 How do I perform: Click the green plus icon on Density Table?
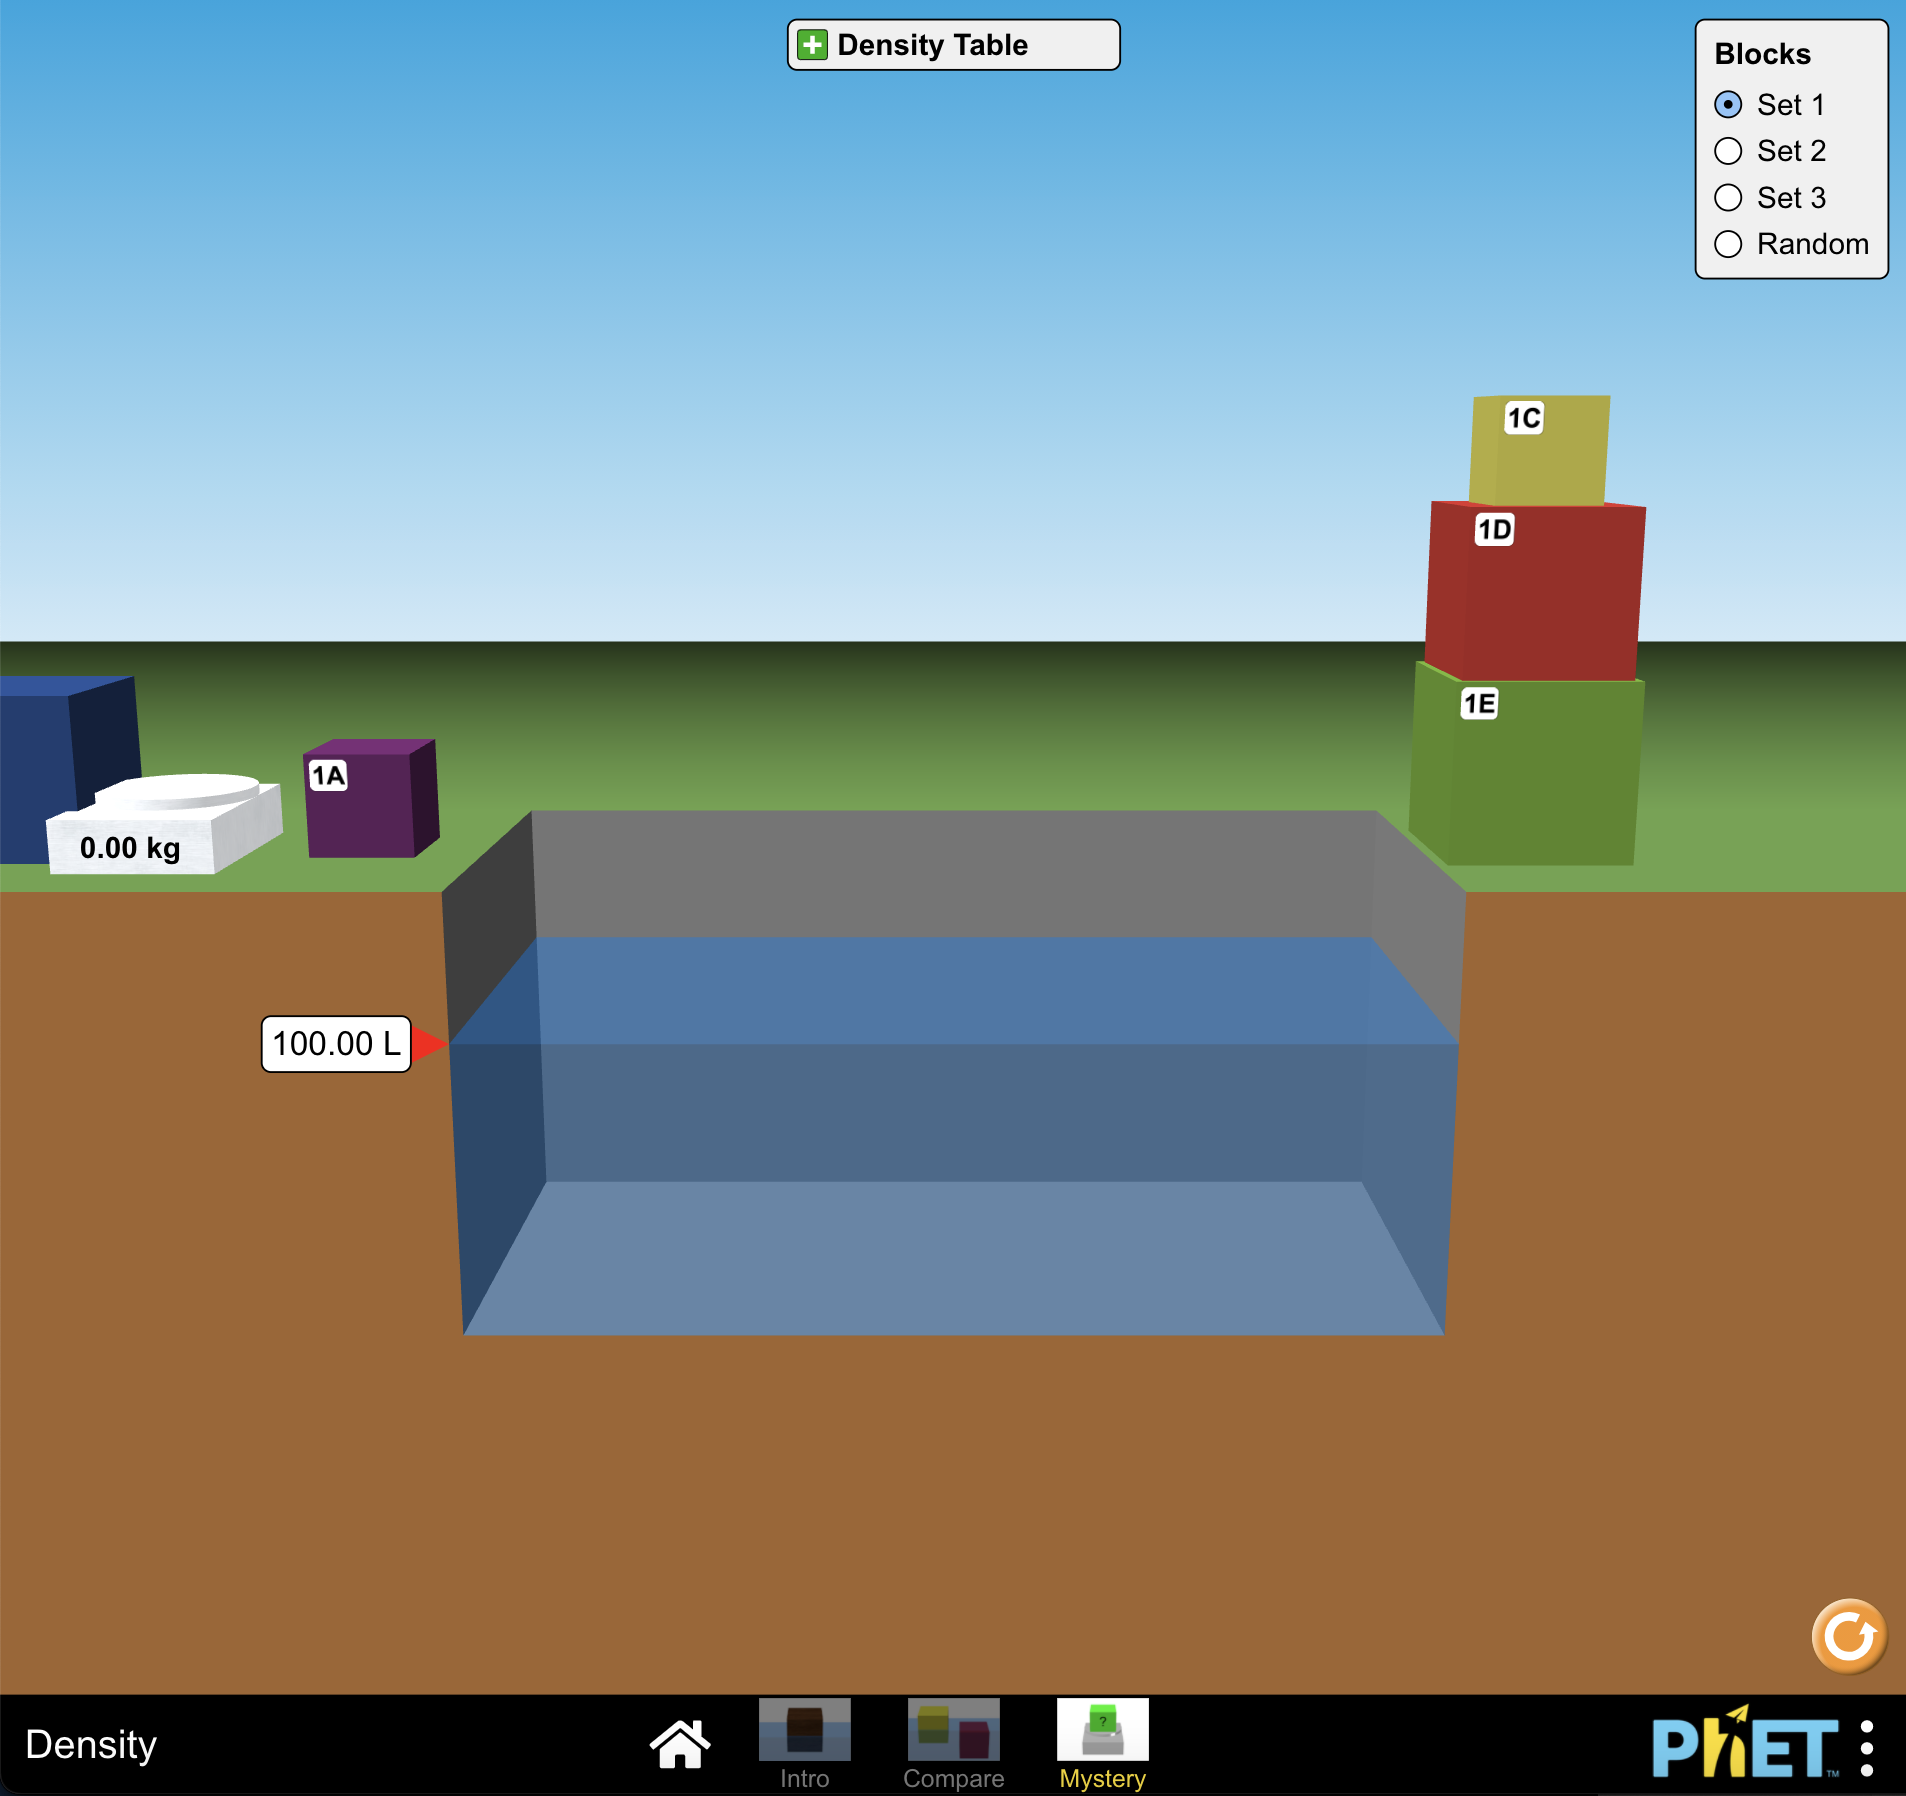(x=811, y=44)
